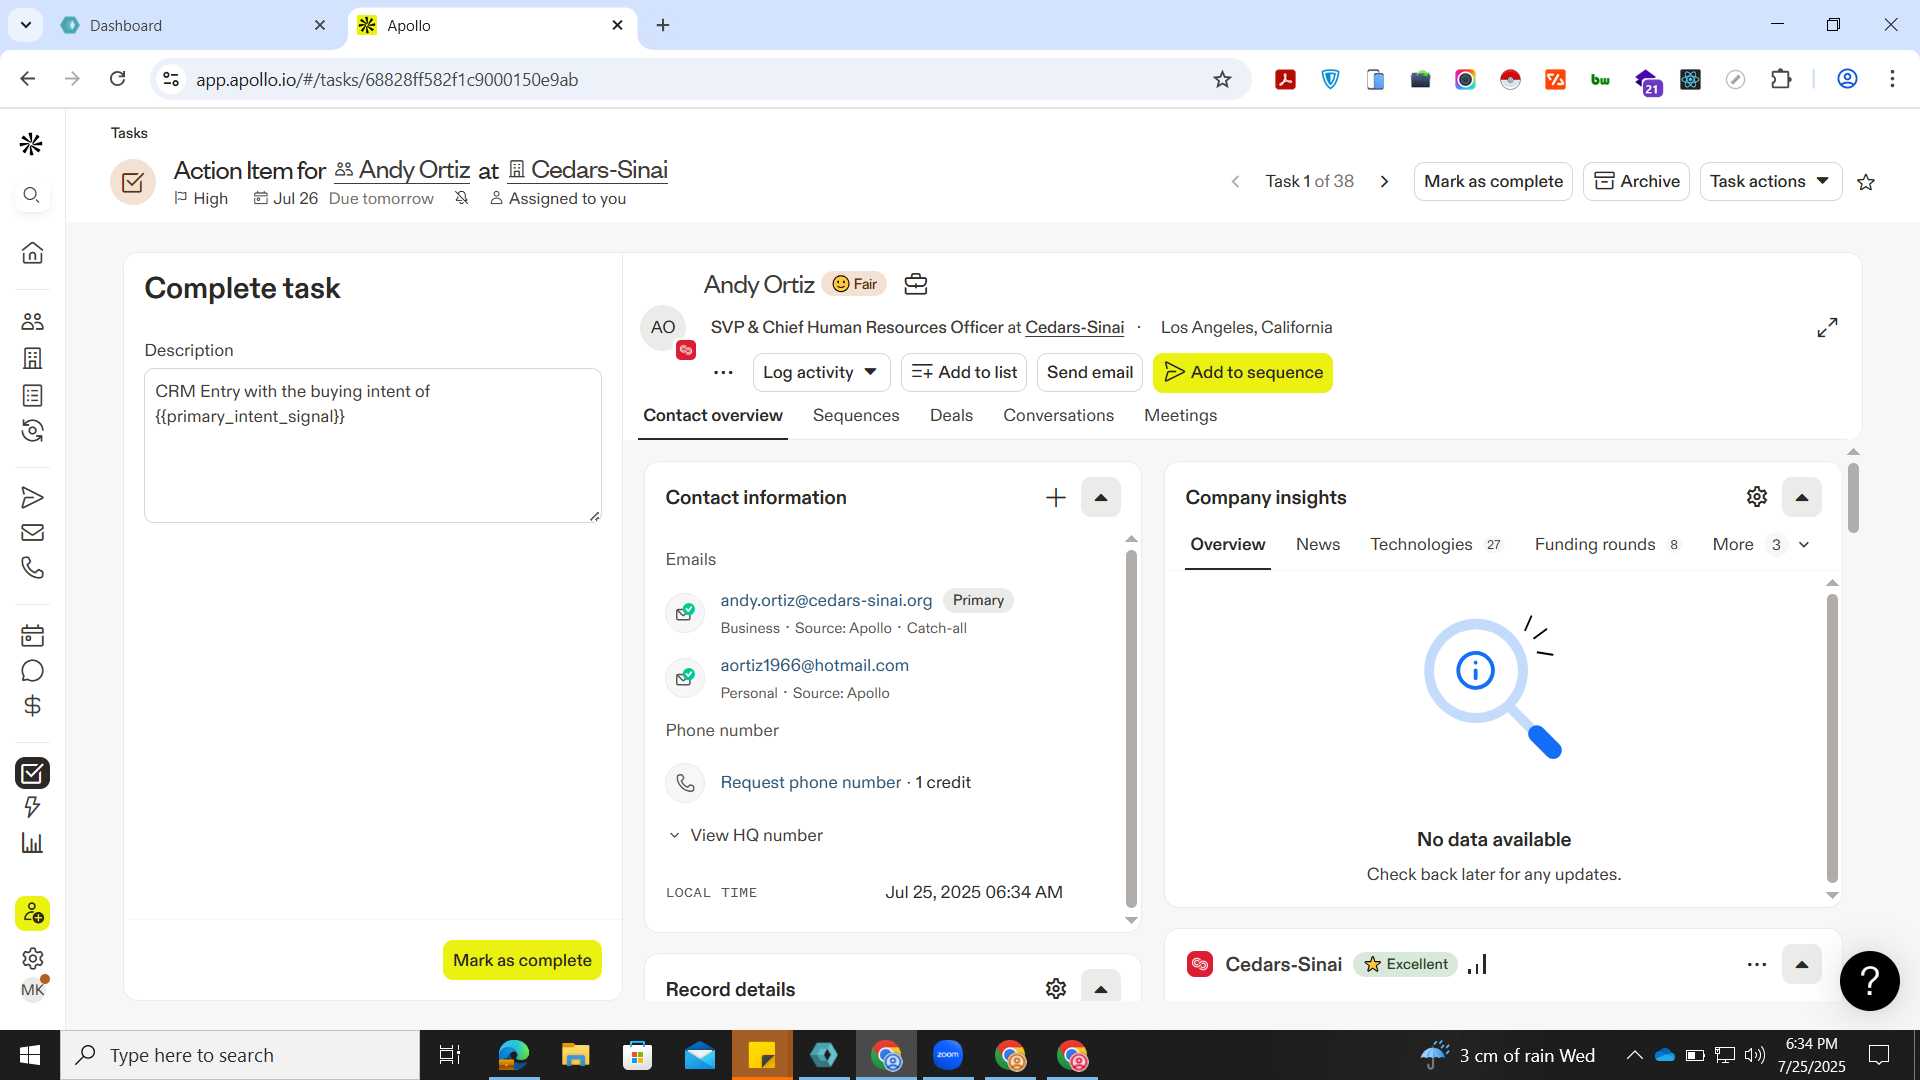Open the Technologies tab
Image resolution: width=1920 pixels, height=1080 pixels.
coord(1436,545)
